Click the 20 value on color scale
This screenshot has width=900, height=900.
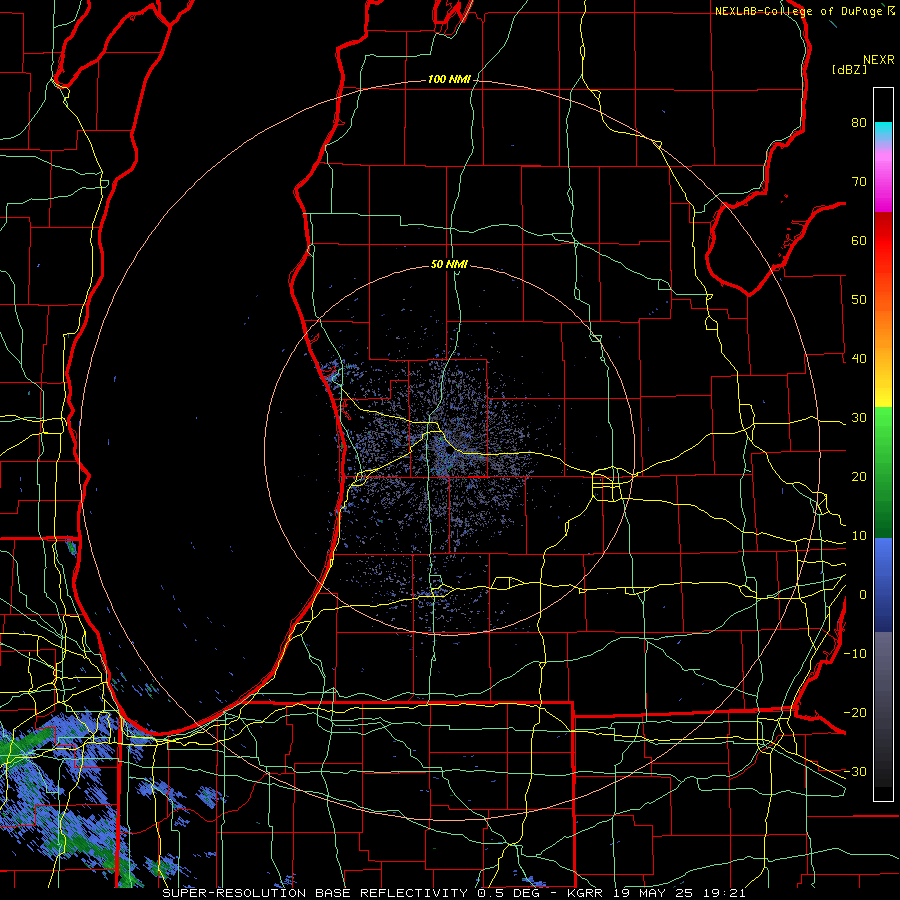click(x=859, y=476)
